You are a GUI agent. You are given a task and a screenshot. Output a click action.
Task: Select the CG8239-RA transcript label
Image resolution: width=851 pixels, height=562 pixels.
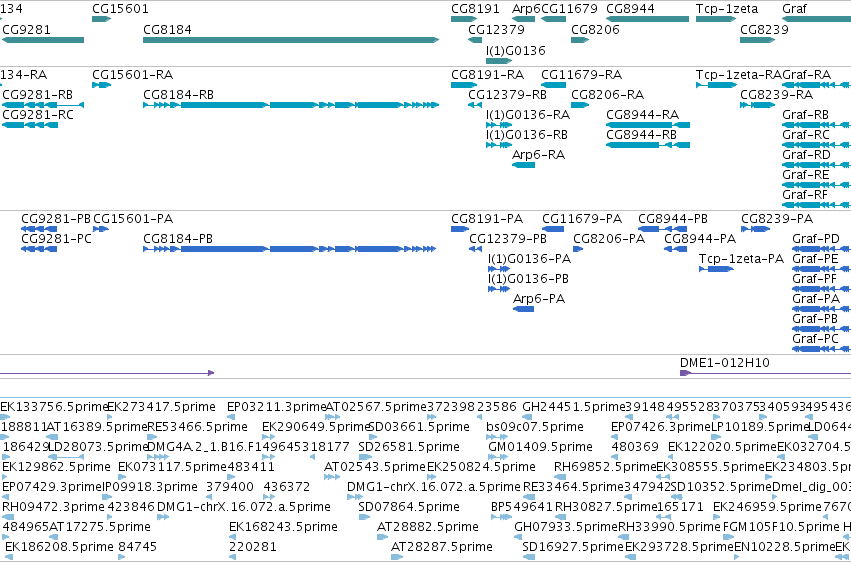(777, 95)
